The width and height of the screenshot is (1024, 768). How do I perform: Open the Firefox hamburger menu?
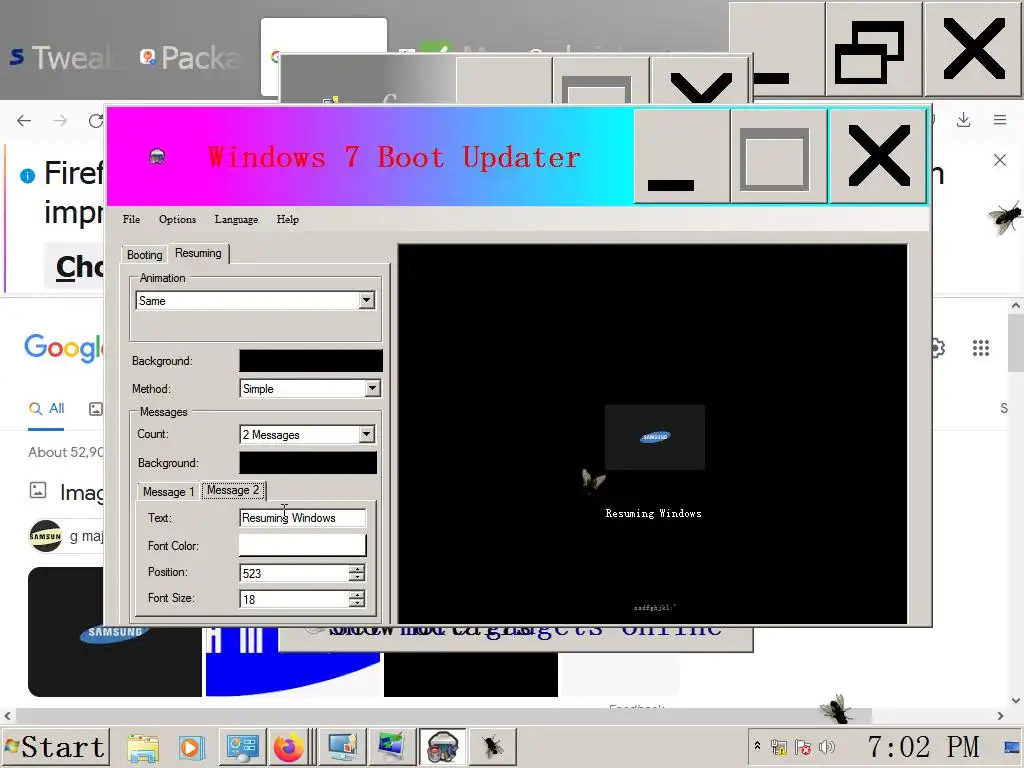1000,120
